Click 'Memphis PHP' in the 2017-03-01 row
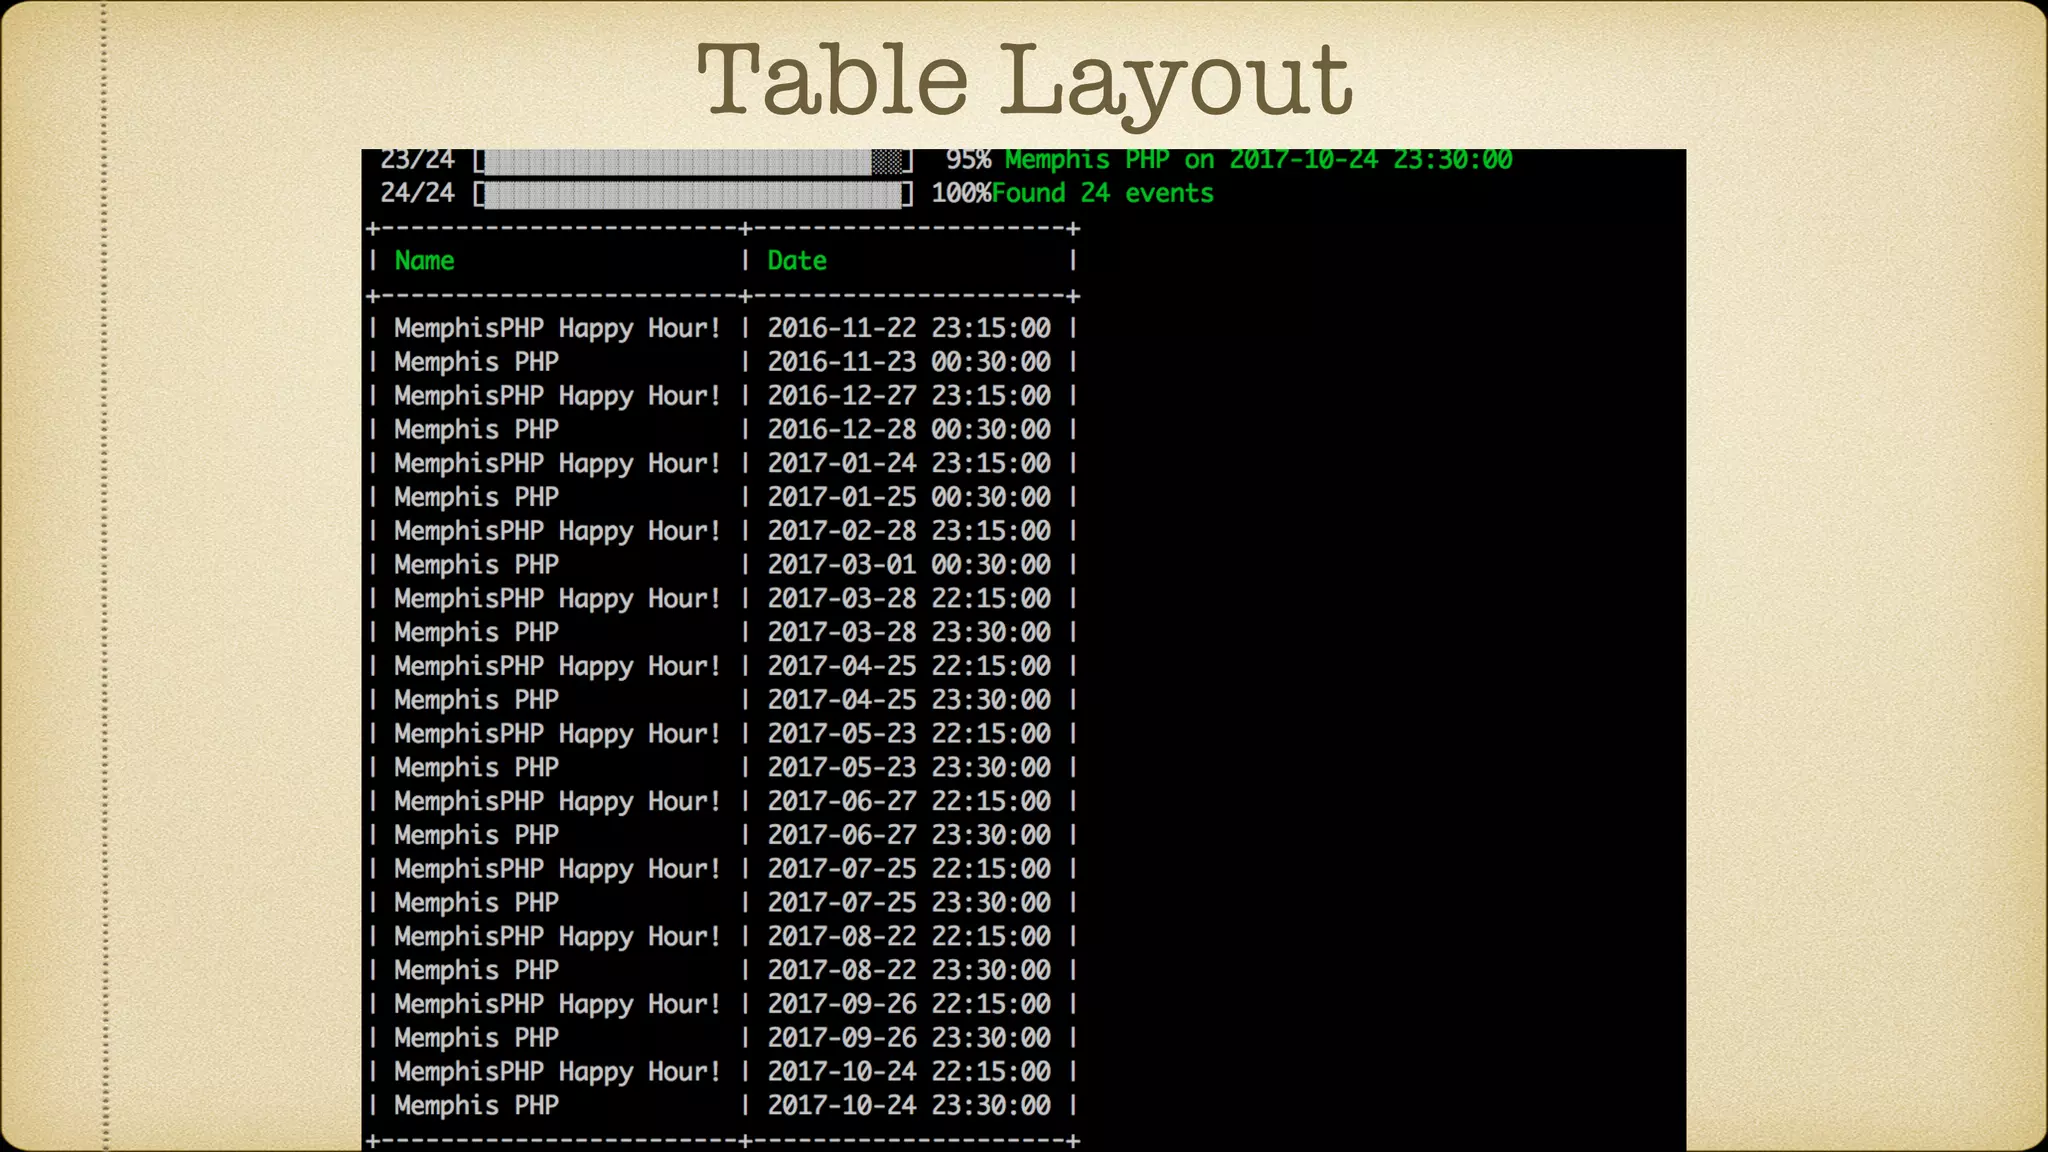This screenshot has height=1152, width=2048. [476, 566]
